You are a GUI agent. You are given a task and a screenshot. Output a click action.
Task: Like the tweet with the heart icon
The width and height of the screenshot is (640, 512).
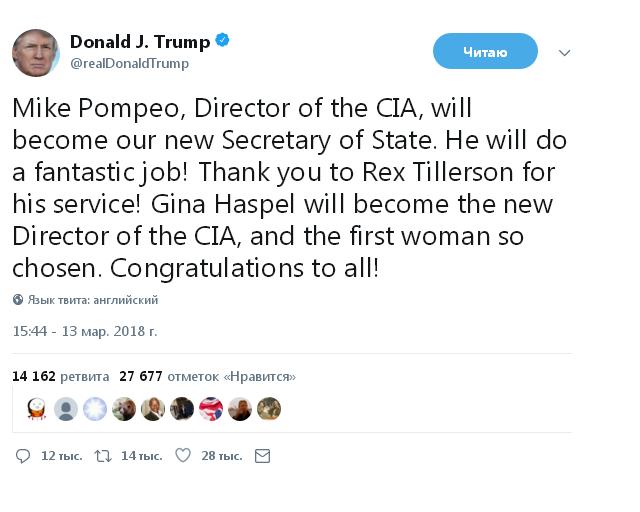click(183, 456)
